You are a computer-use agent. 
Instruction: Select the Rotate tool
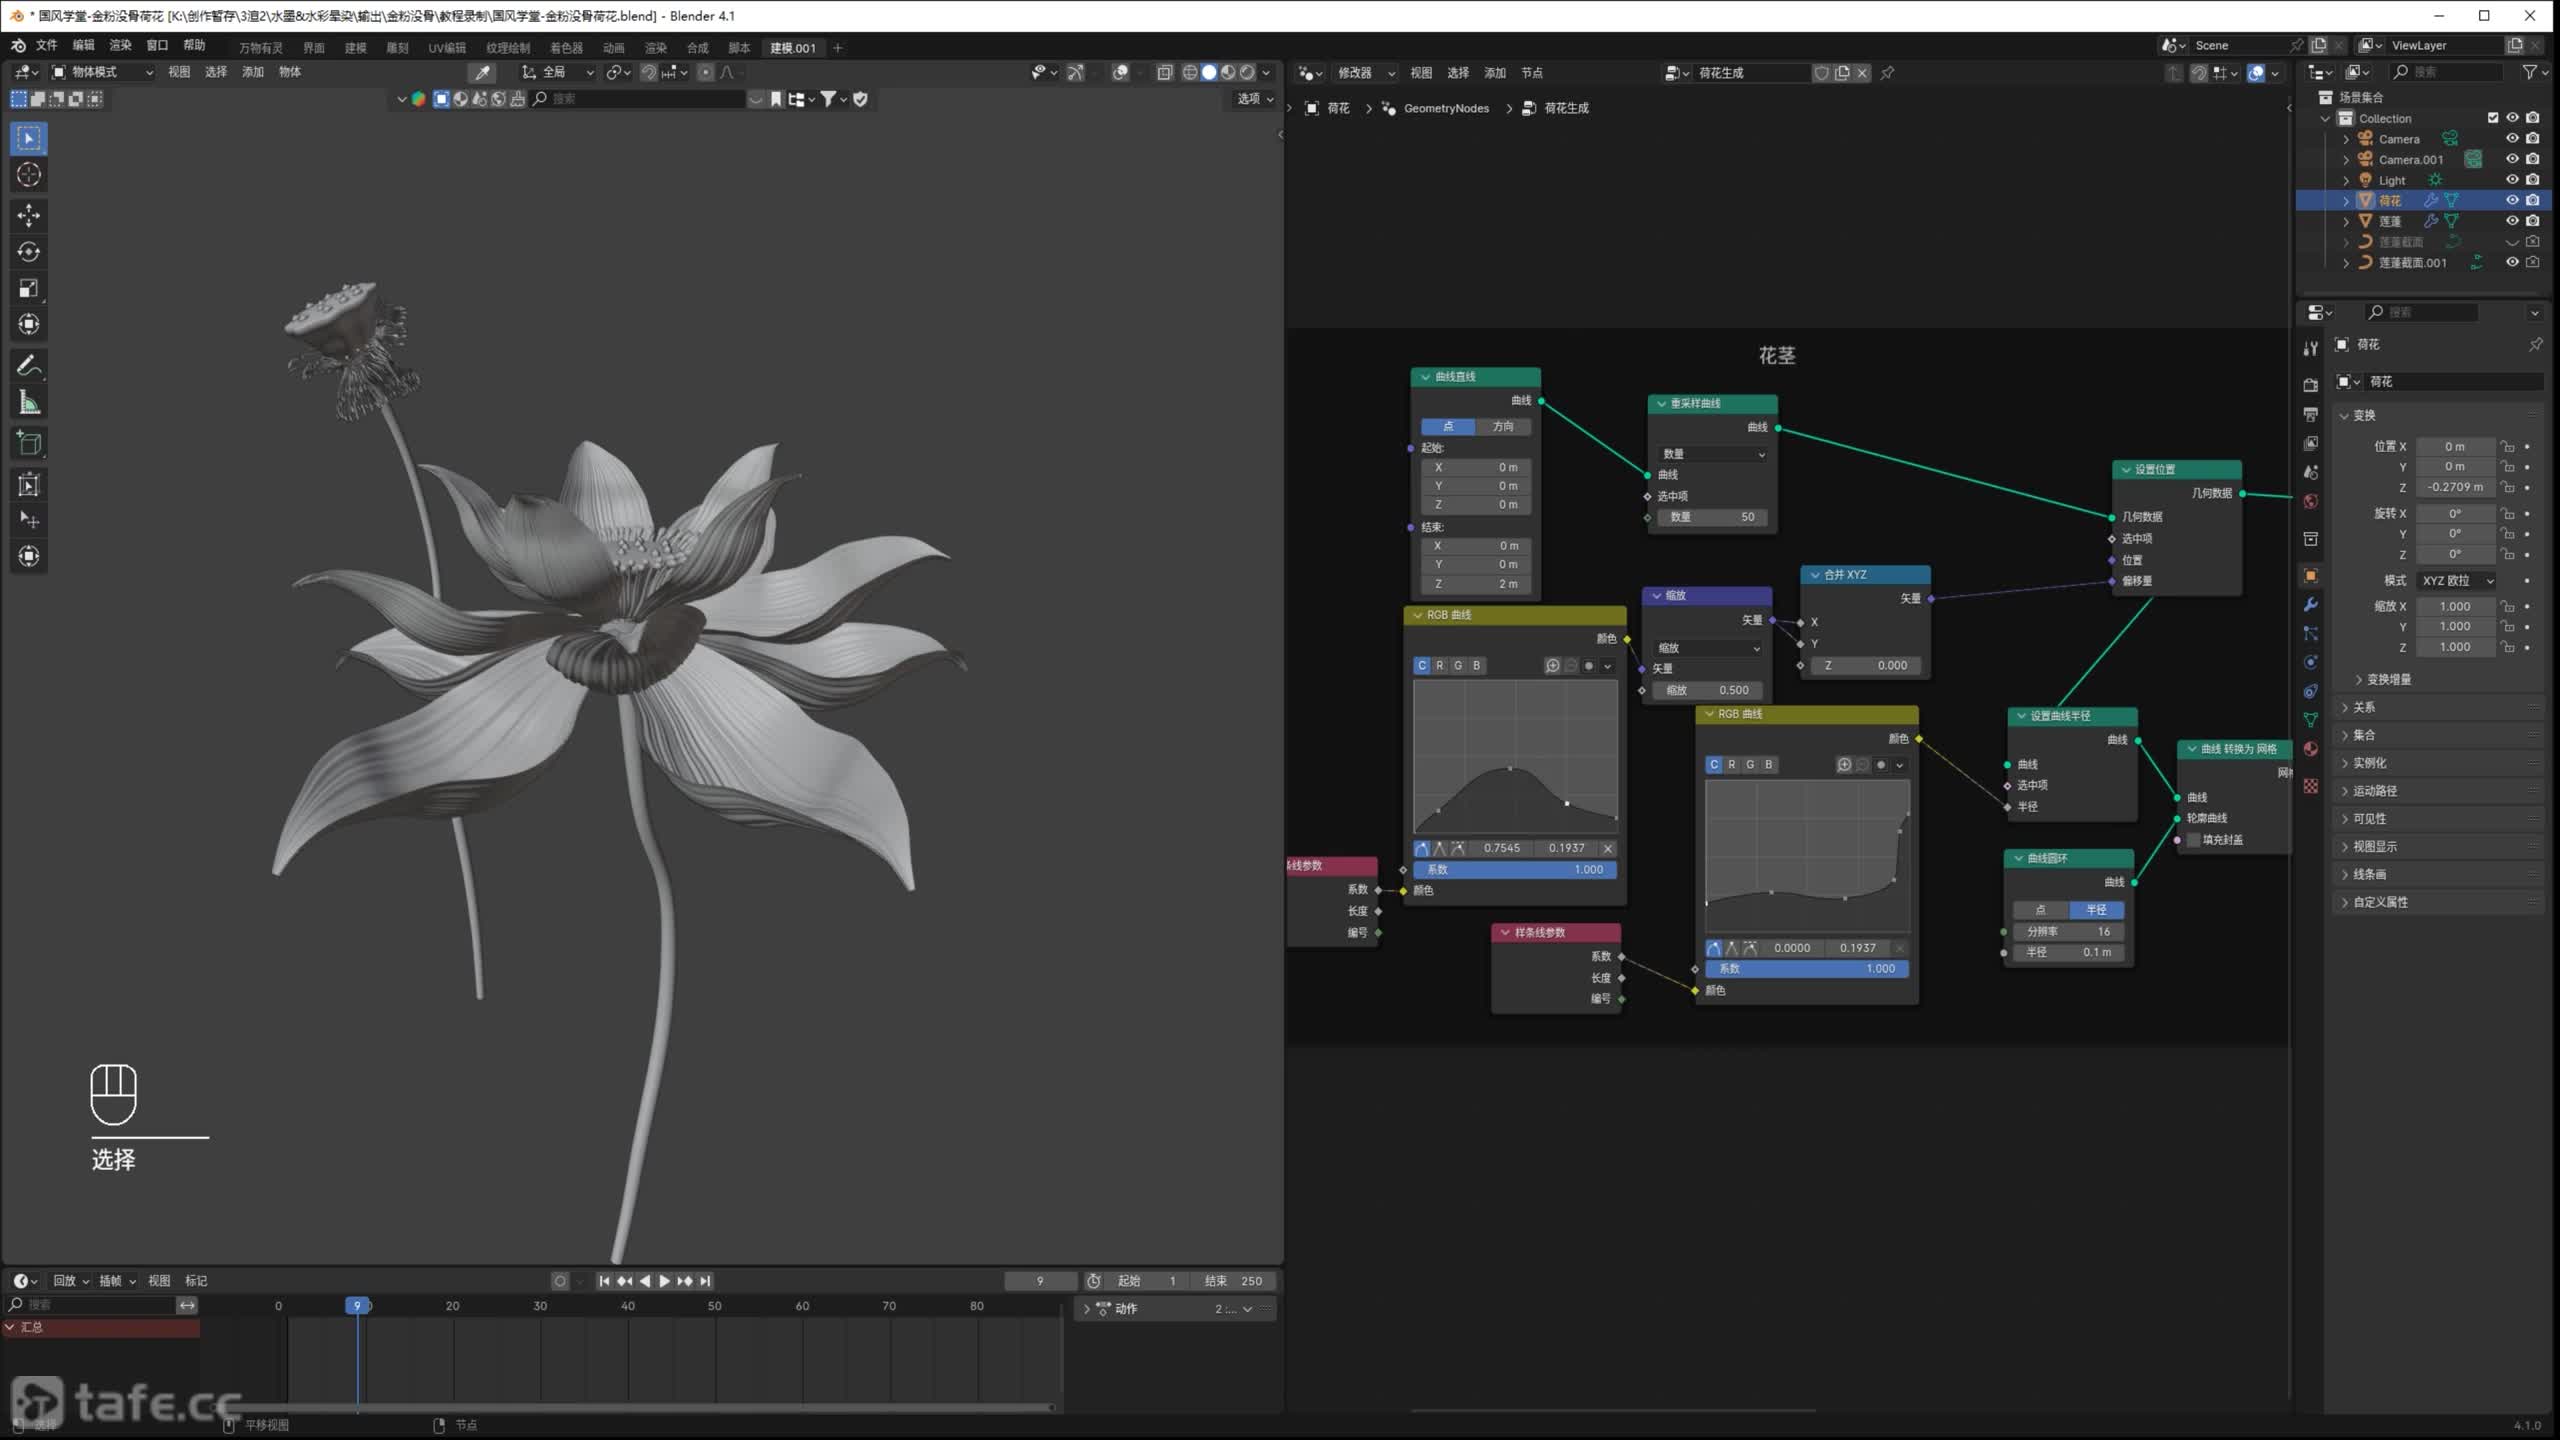pos(29,252)
